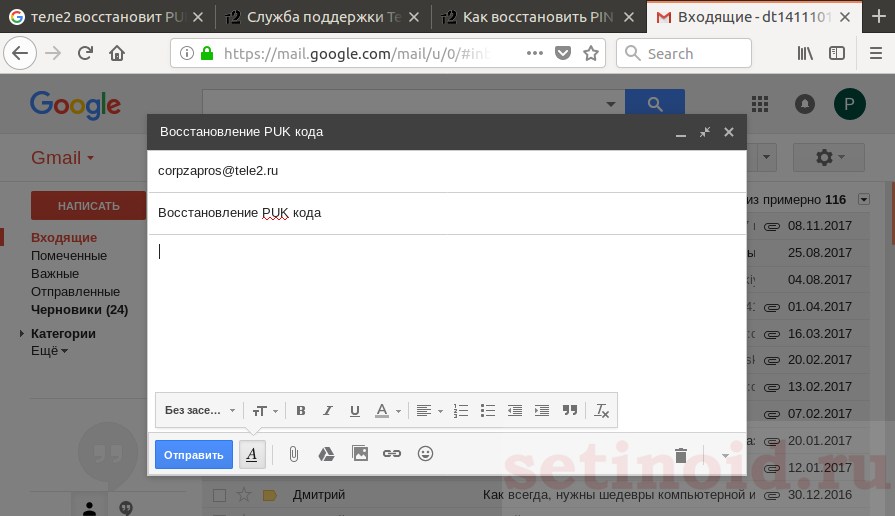Click Firefox Search box
The image size is (895, 516).
point(684,53)
